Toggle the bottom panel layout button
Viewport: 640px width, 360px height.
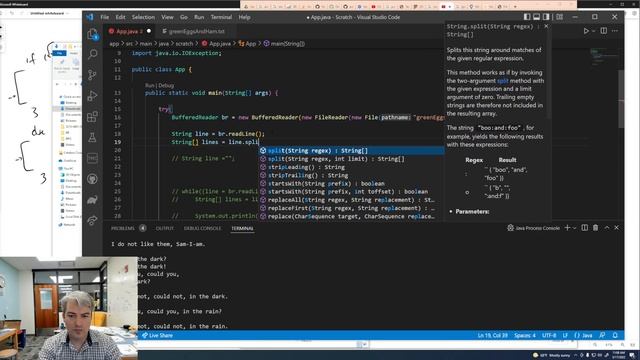coord(537,17)
